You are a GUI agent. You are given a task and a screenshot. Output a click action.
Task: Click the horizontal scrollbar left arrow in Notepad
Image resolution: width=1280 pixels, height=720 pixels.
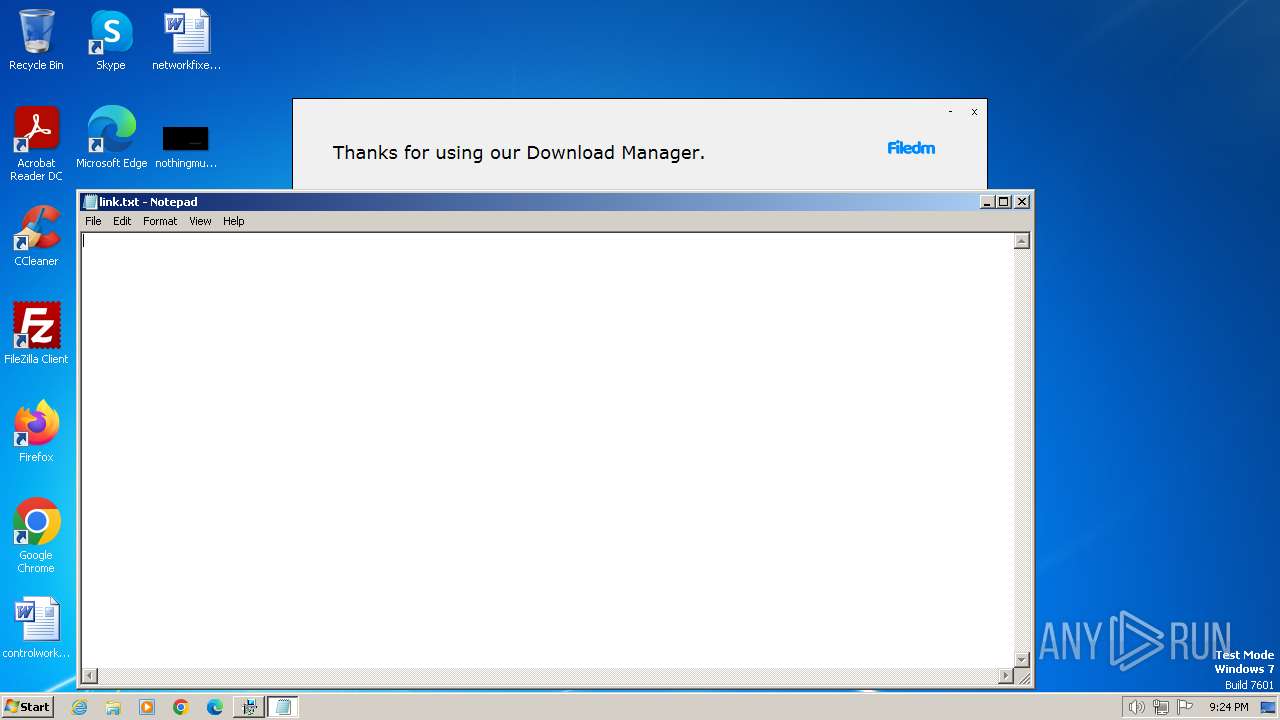point(90,676)
